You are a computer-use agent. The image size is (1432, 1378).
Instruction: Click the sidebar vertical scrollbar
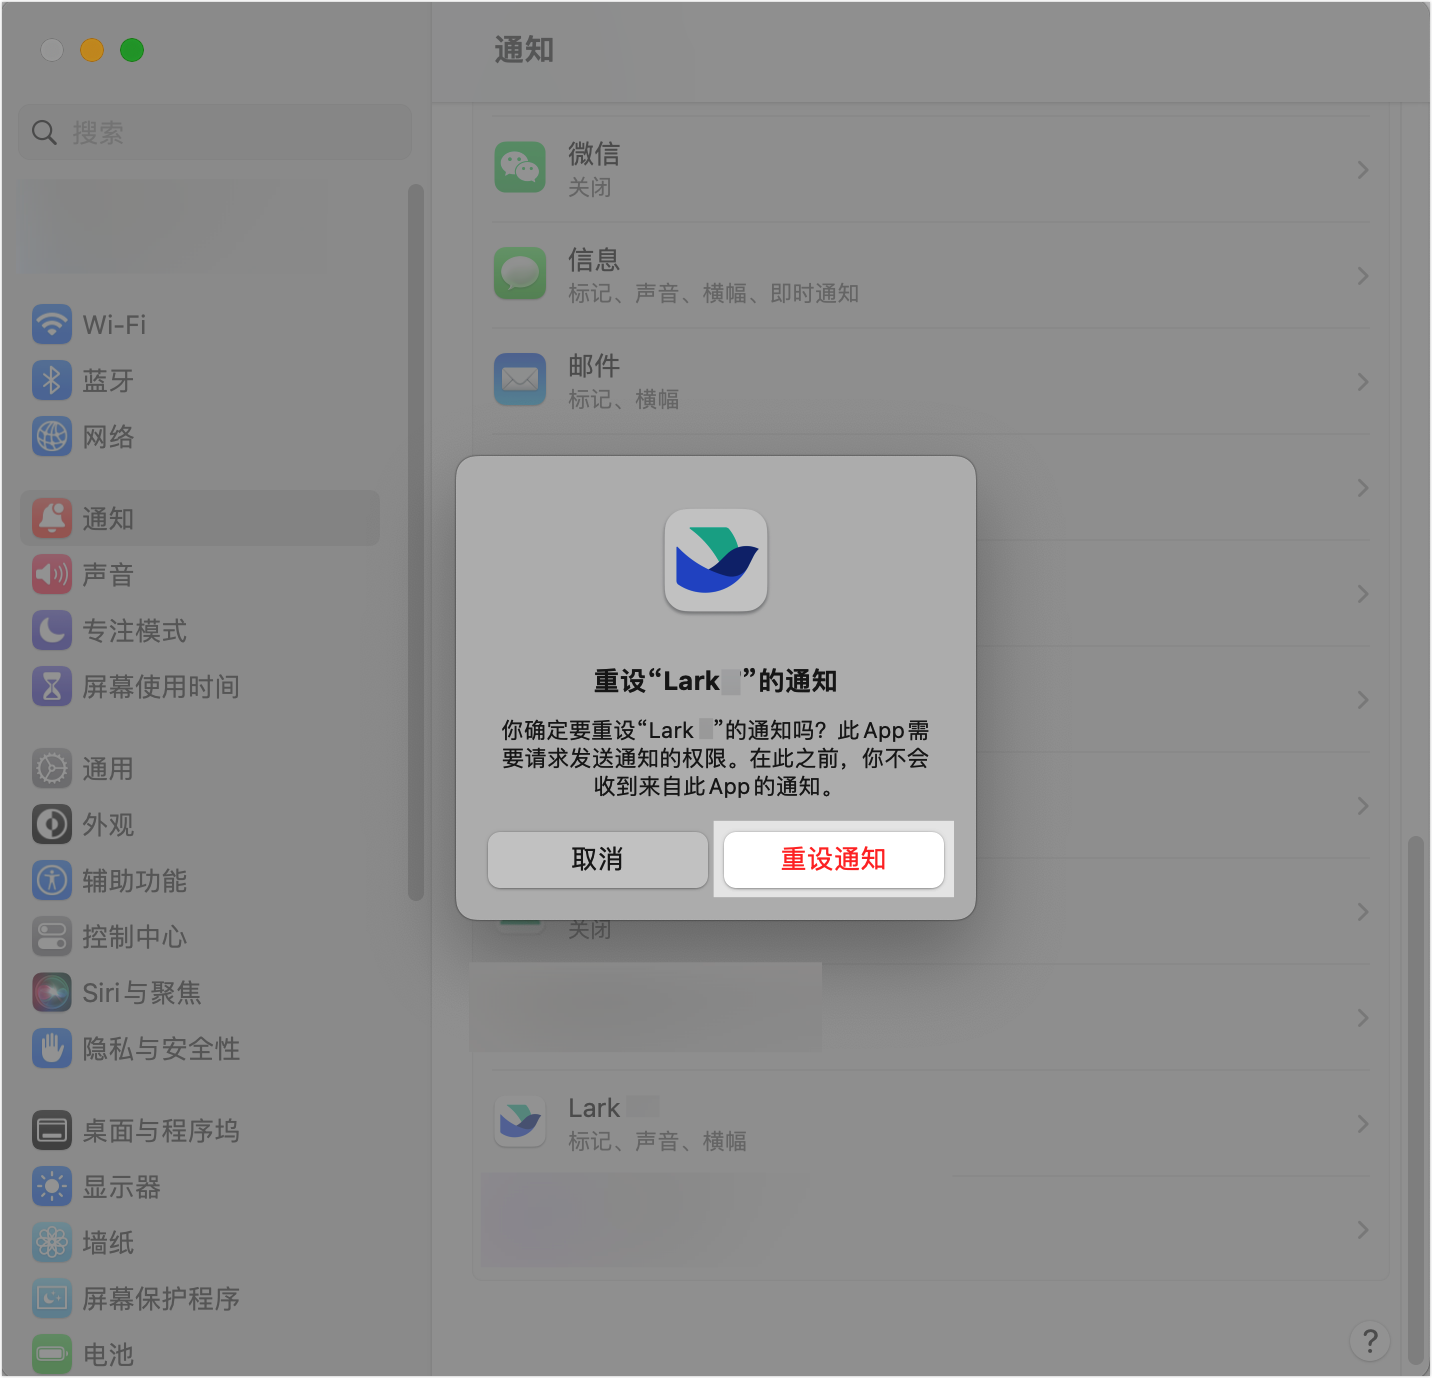[416, 542]
